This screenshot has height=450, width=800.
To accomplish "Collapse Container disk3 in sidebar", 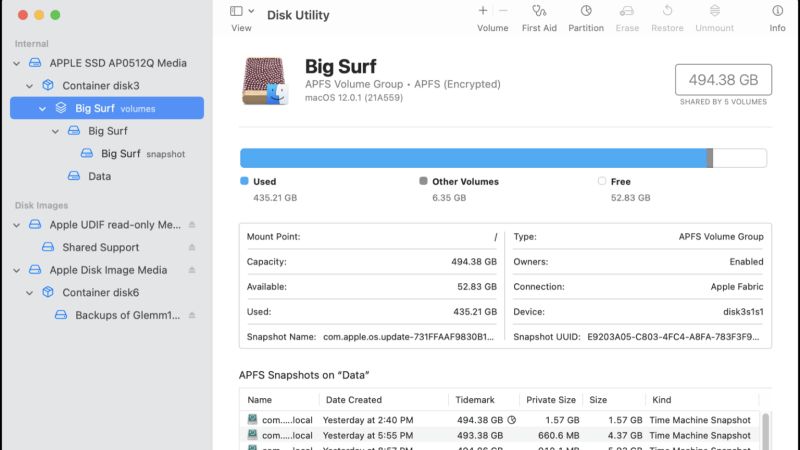I will [x=30, y=86].
